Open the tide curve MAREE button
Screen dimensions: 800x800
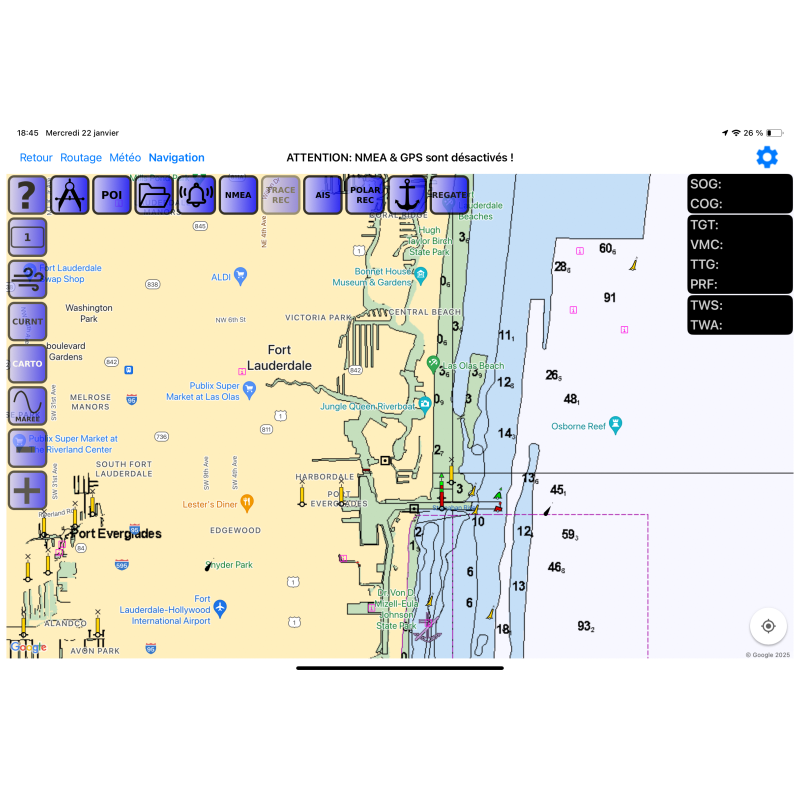tap(28, 406)
